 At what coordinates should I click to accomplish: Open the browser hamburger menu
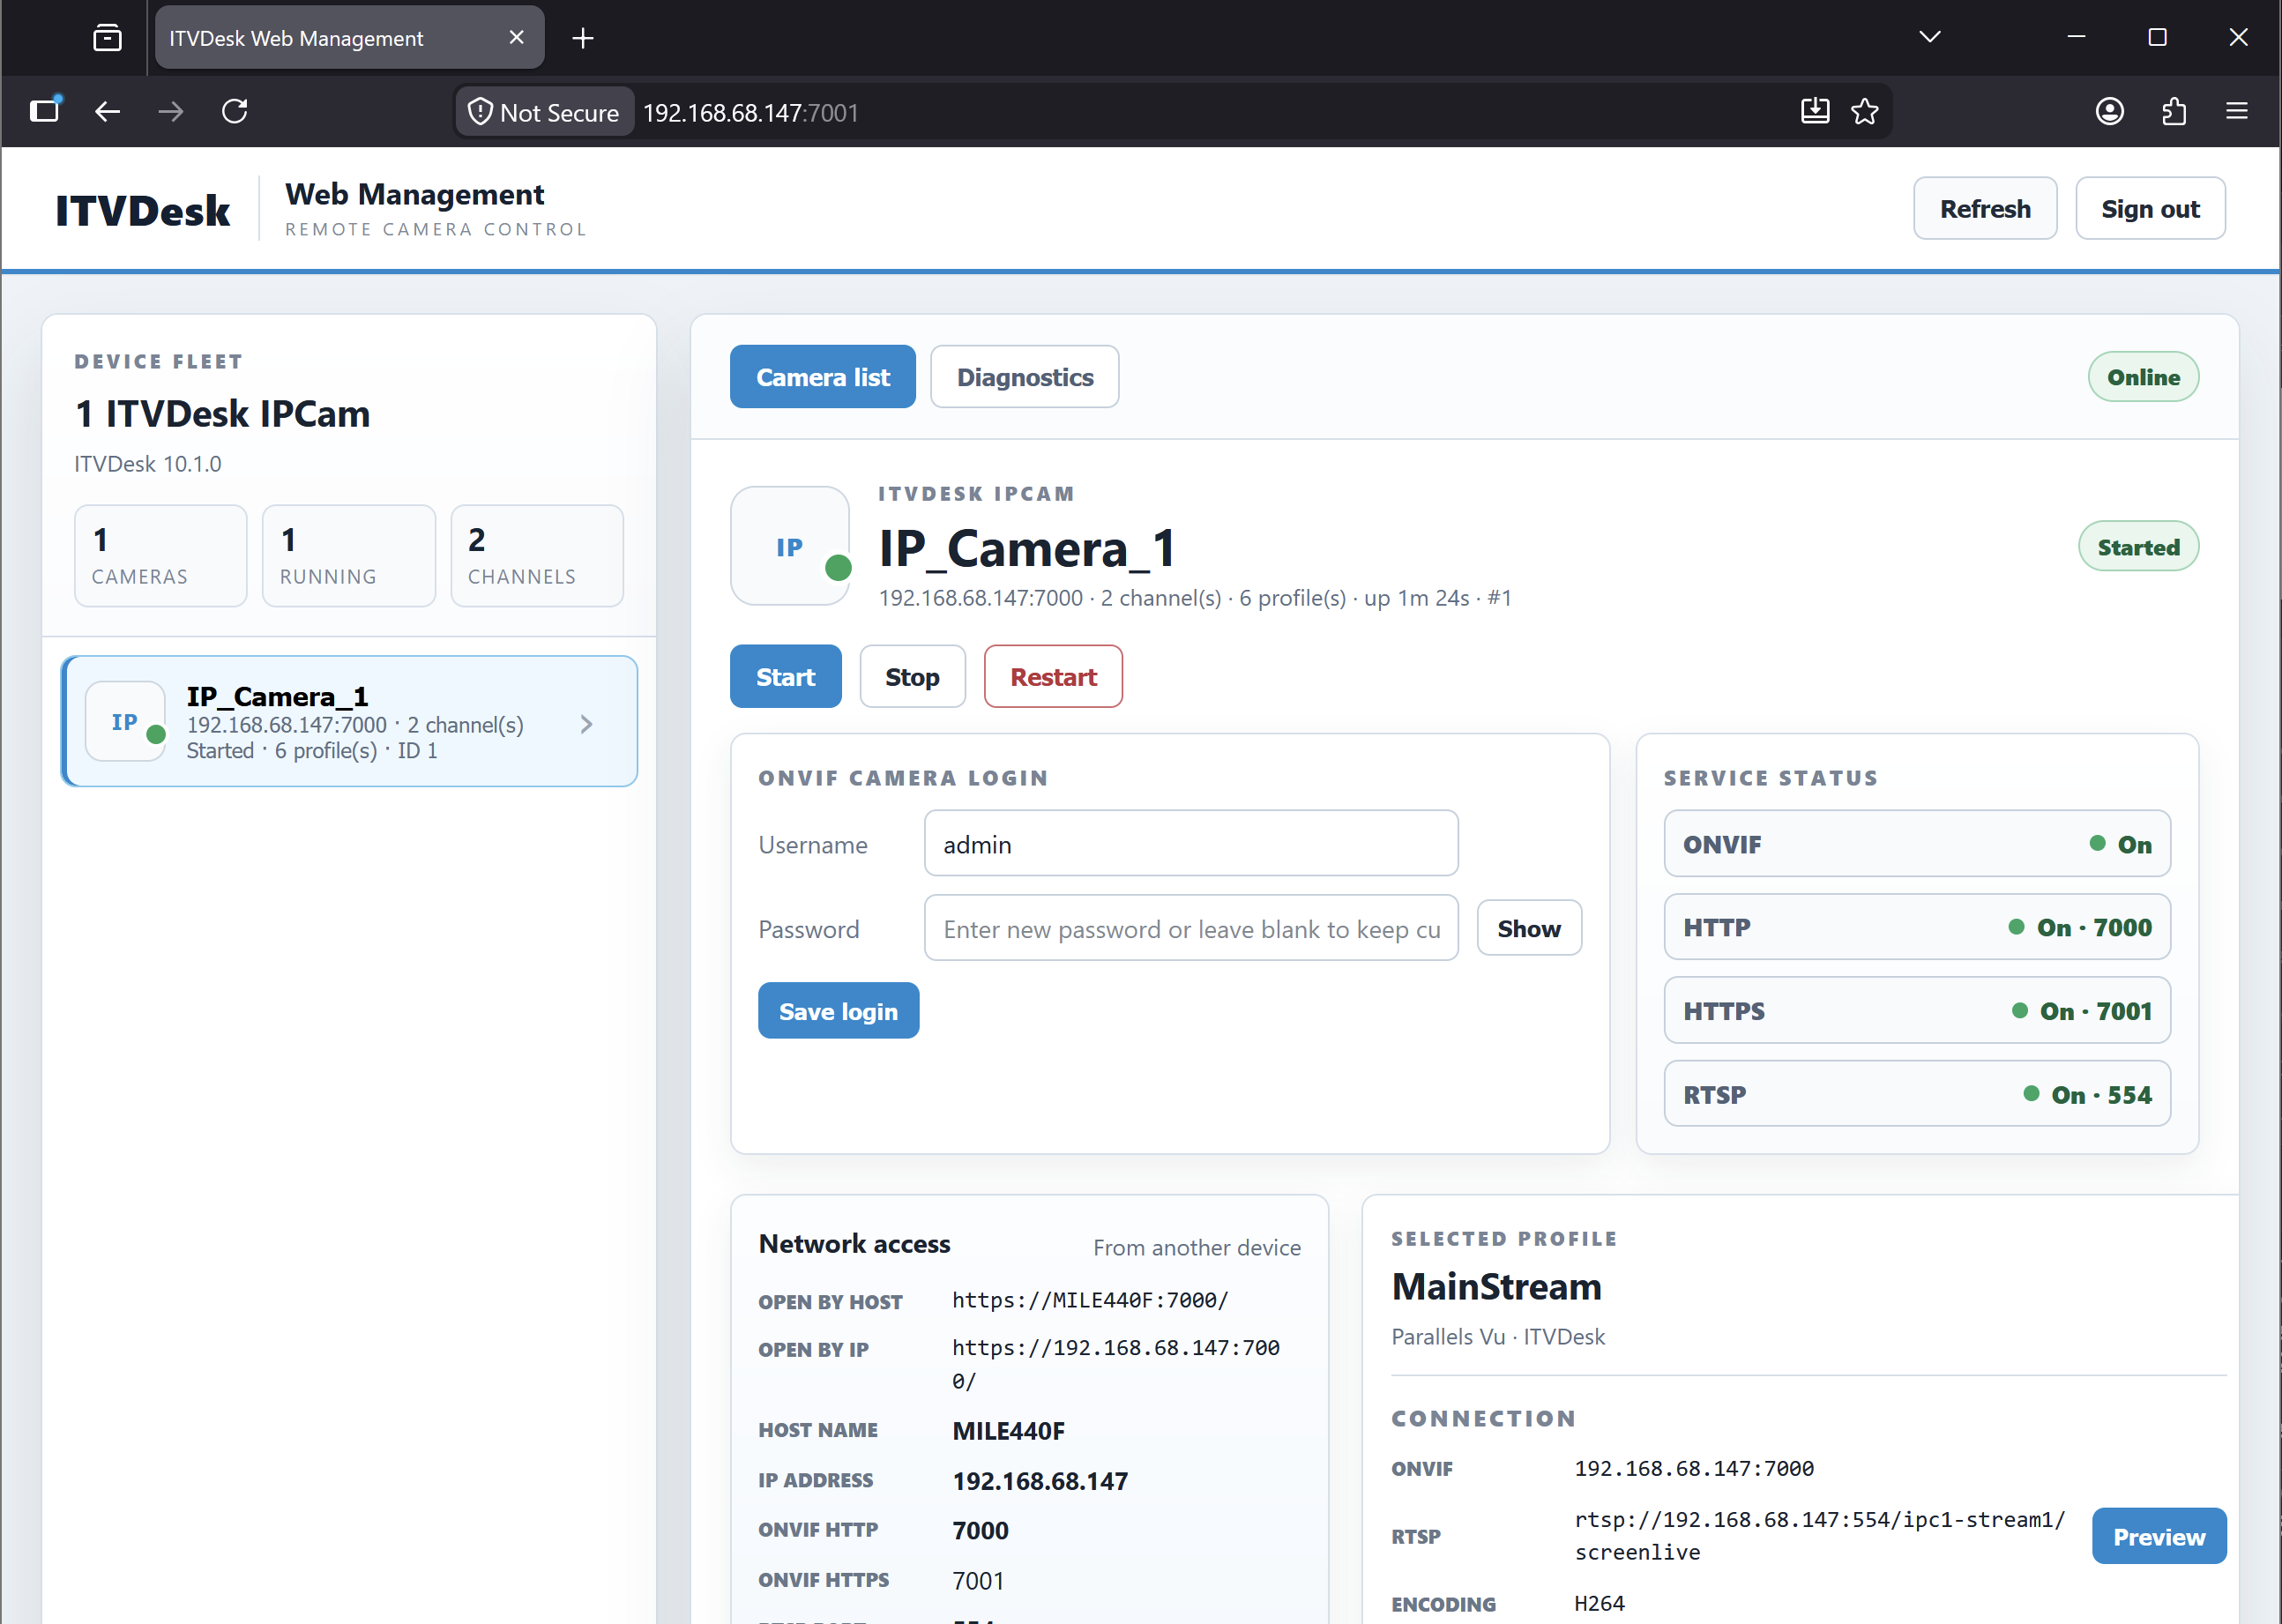[x=2237, y=111]
